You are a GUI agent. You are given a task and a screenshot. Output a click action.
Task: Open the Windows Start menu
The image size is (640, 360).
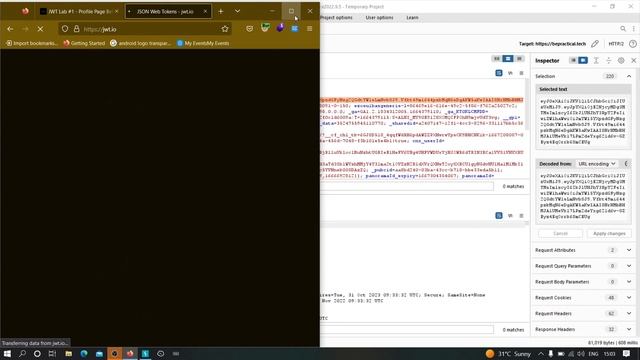pyautogui.click(x=7, y=353)
